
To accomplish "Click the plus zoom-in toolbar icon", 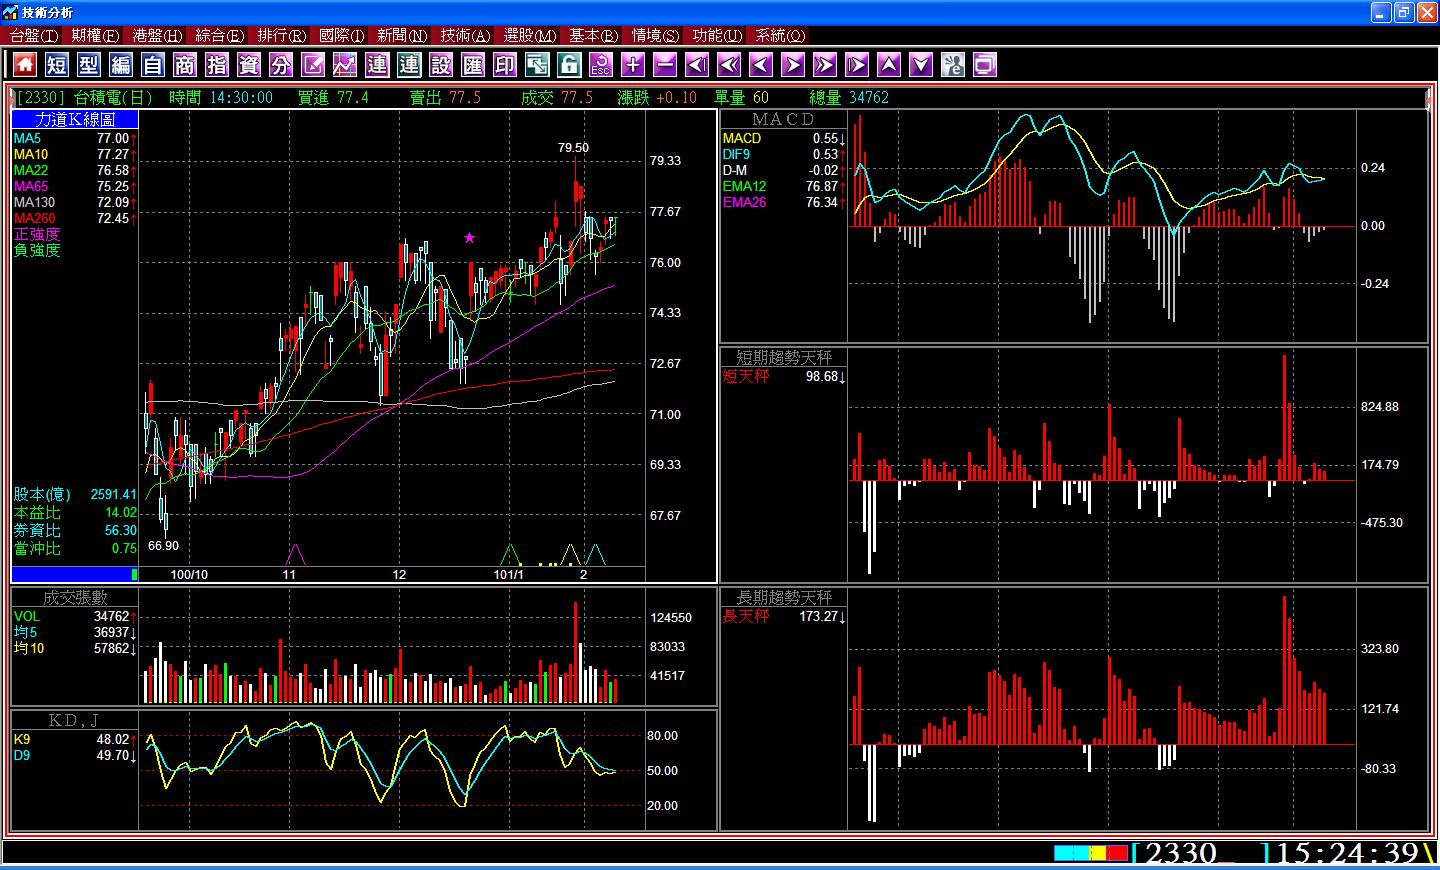I will tap(633, 65).
